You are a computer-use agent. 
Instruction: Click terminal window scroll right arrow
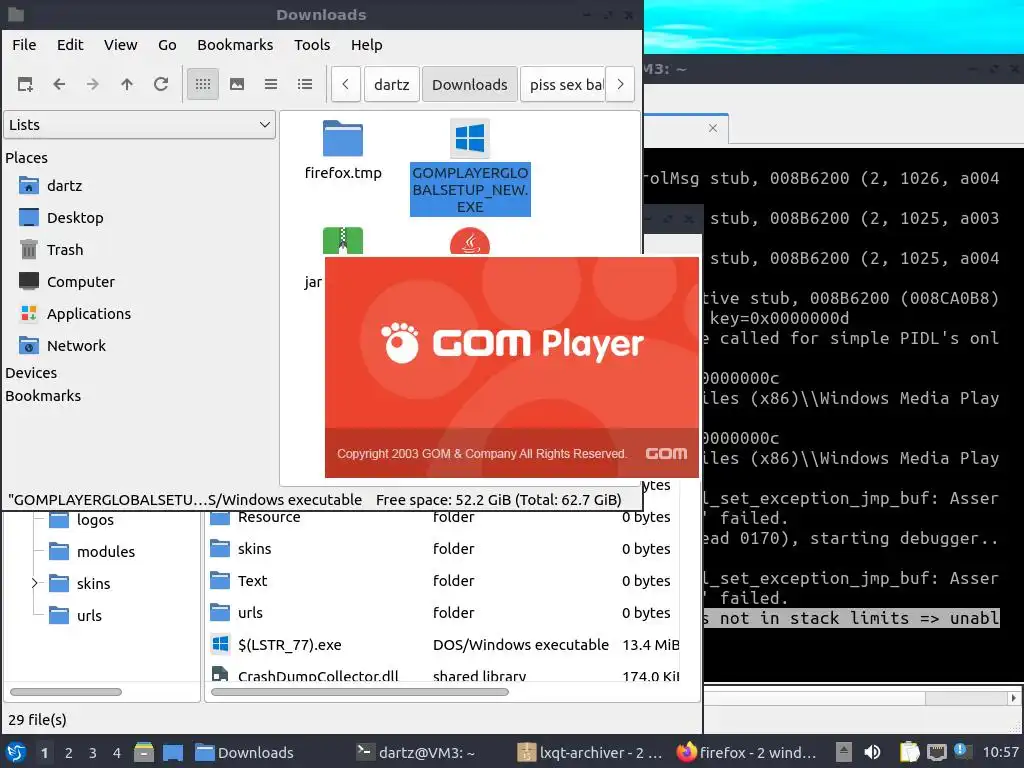point(1013,698)
